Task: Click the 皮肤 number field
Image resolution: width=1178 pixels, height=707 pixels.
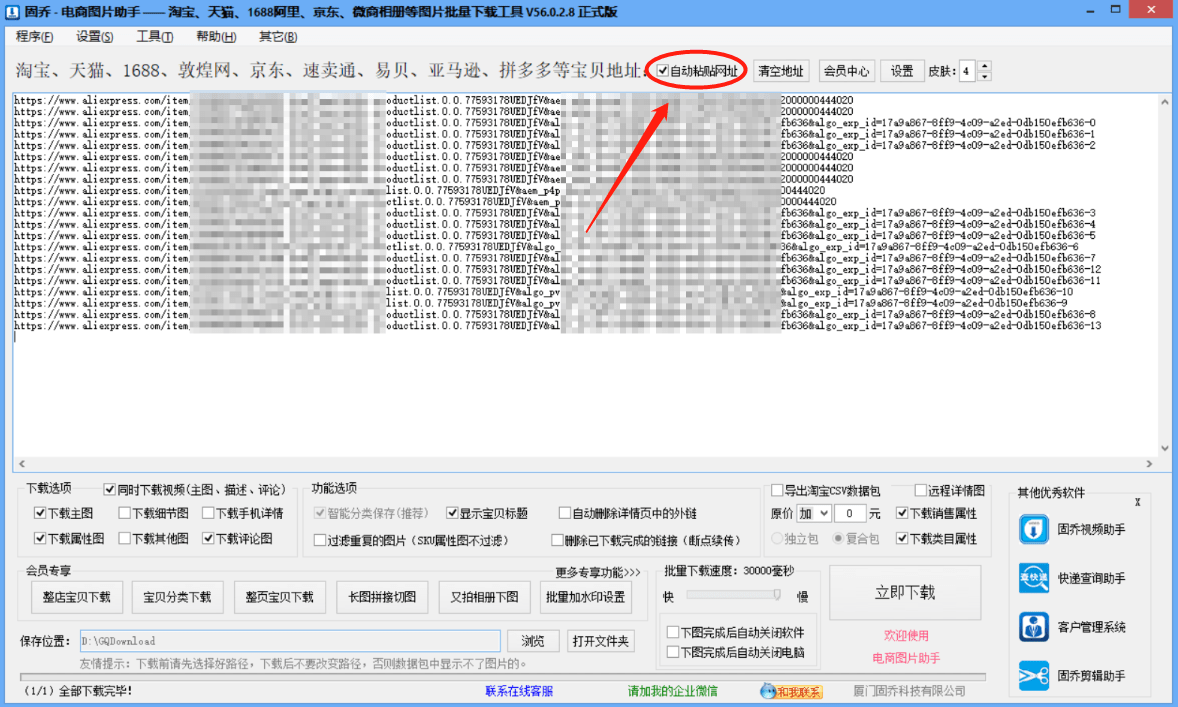Action: click(x=968, y=71)
